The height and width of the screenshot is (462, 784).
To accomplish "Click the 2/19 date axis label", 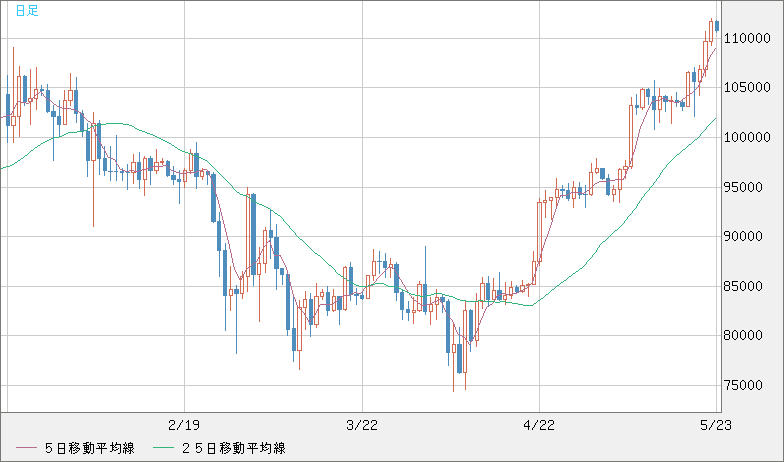I will point(184,426).
